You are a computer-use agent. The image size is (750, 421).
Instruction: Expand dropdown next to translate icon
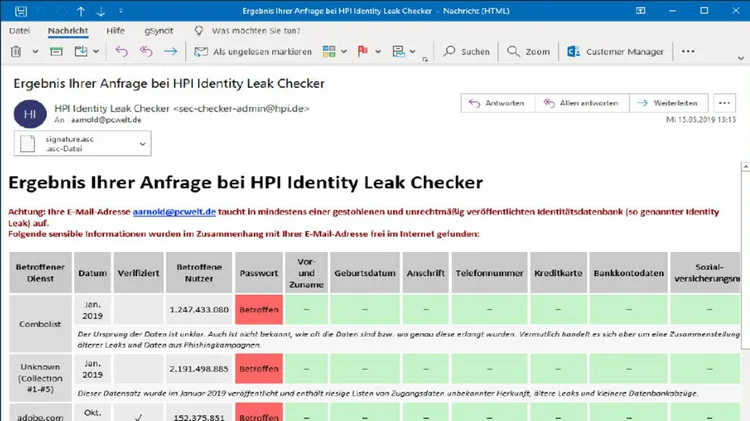point(413,52)
